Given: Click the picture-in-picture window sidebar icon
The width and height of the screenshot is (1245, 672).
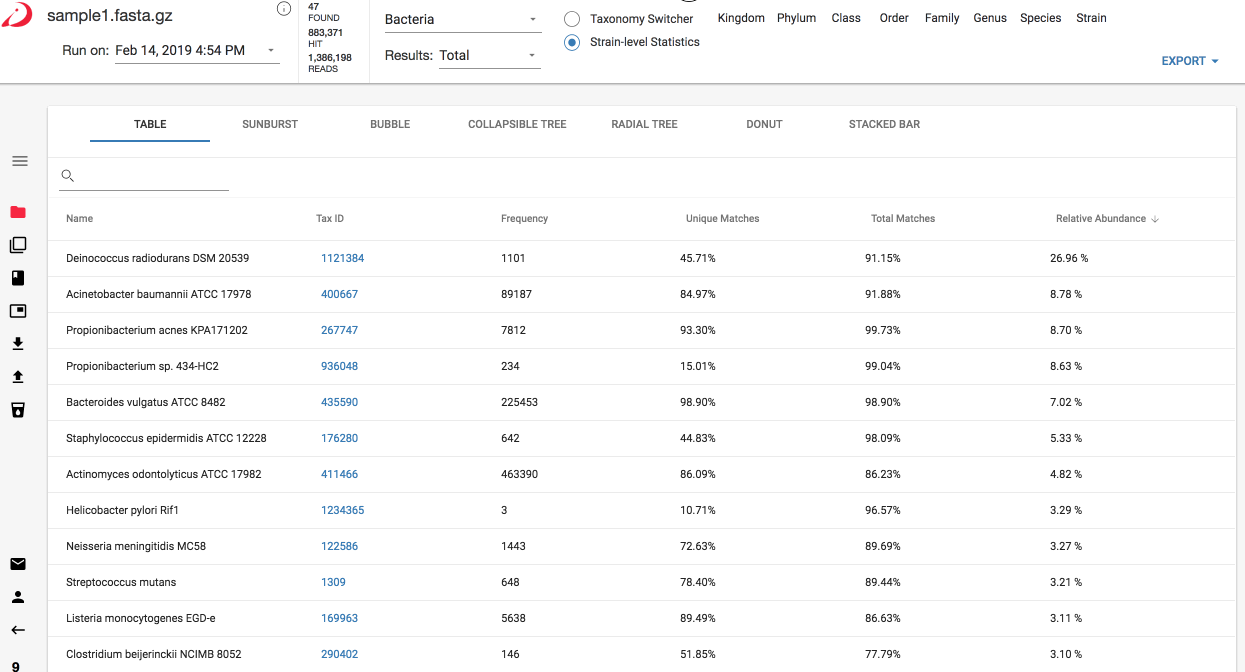Looking at the screenshot, I should click(18, 311).
